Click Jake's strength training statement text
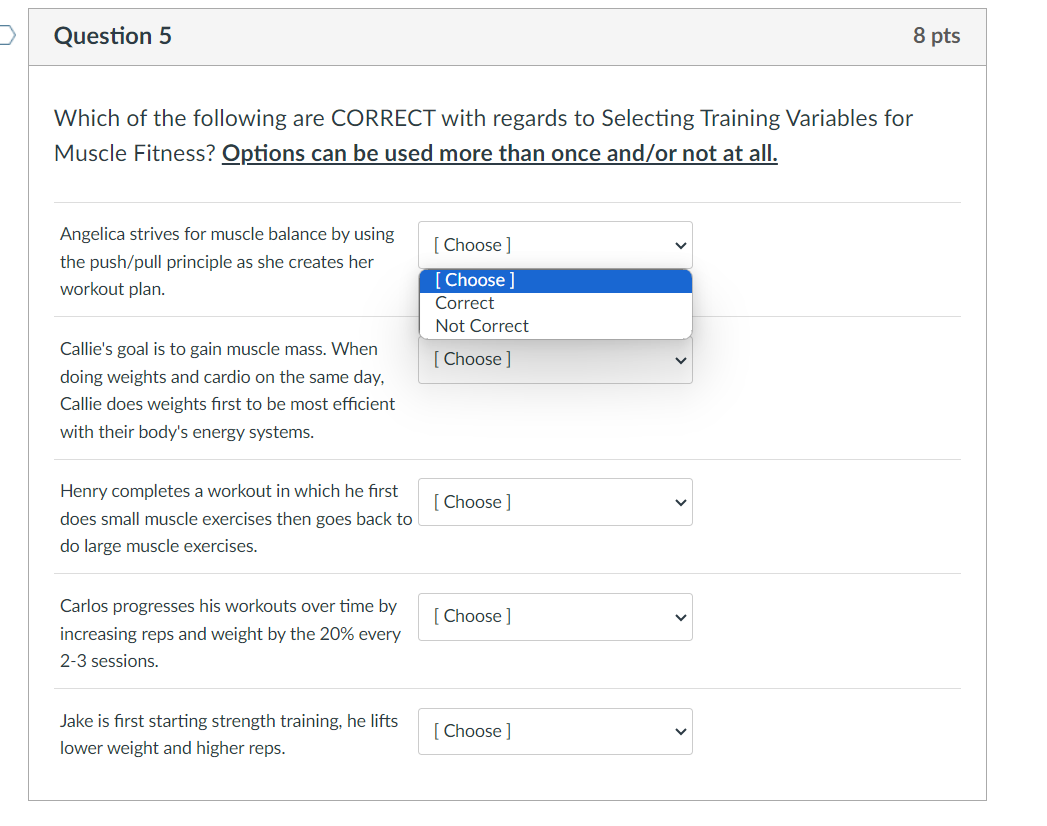Viewport: 1047px width, 826px height. (x=230, y=734)
